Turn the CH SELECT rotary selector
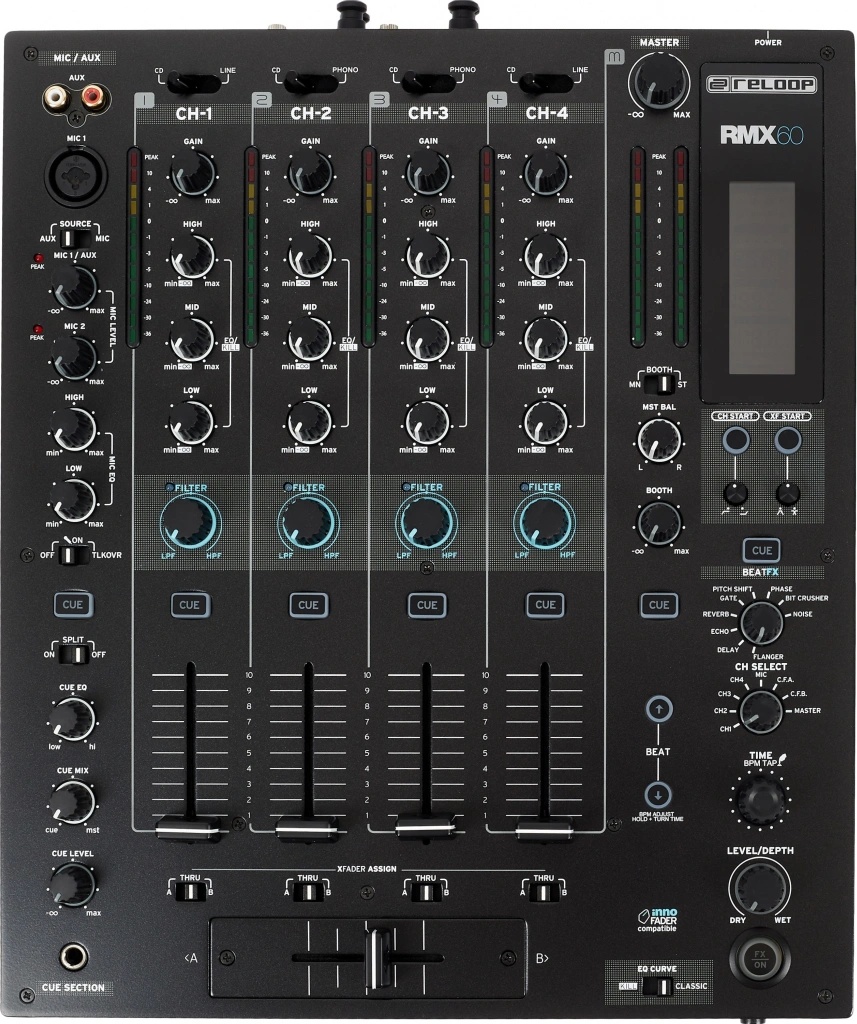 [761, 712]
